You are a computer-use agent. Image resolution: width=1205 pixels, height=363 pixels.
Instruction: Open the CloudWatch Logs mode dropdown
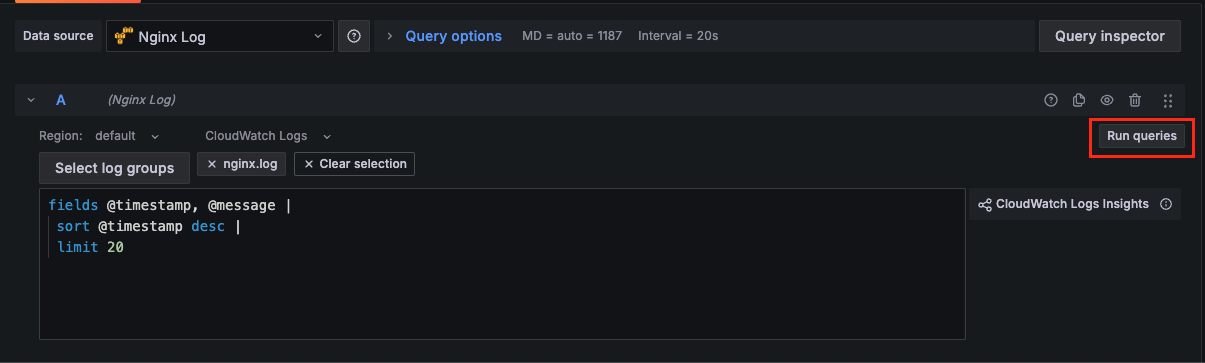click(x=268, y=136)
